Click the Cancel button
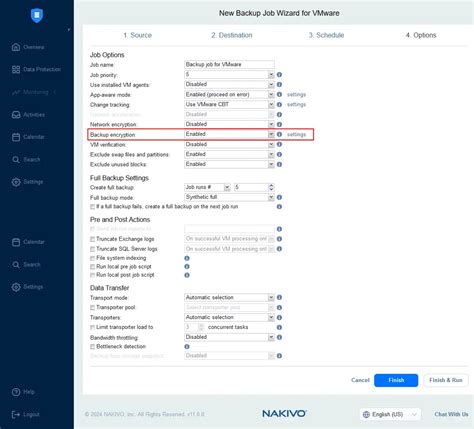 [x=360, y=380]
